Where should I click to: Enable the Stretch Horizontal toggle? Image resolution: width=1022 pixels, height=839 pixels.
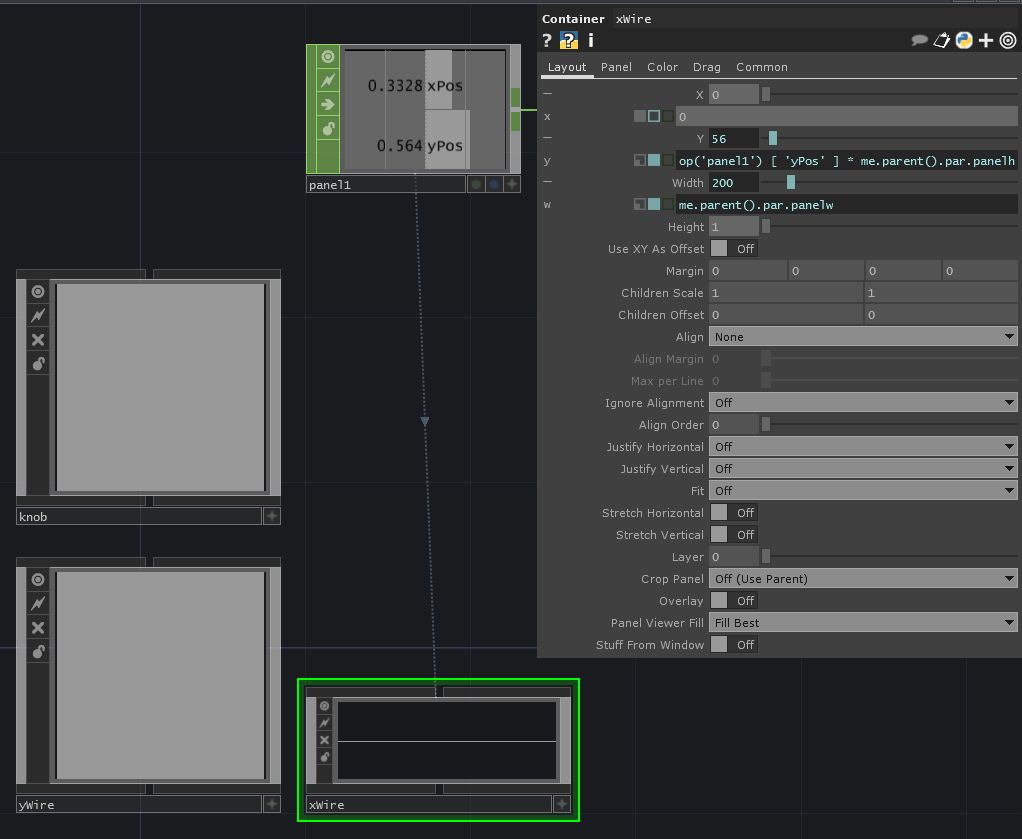pyautogui.click(x=733, y=513)
